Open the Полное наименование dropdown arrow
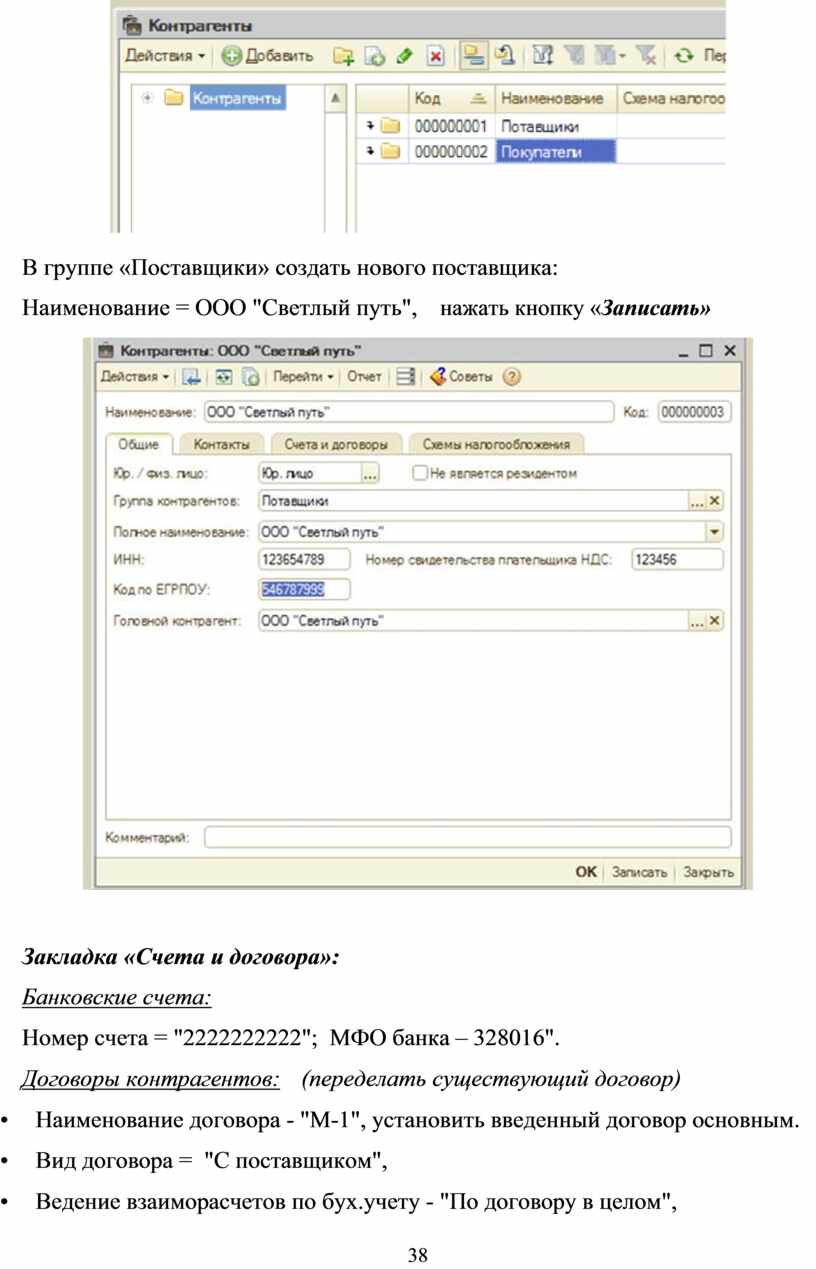Screen dimensions: 816x1269 click(715, 532)
